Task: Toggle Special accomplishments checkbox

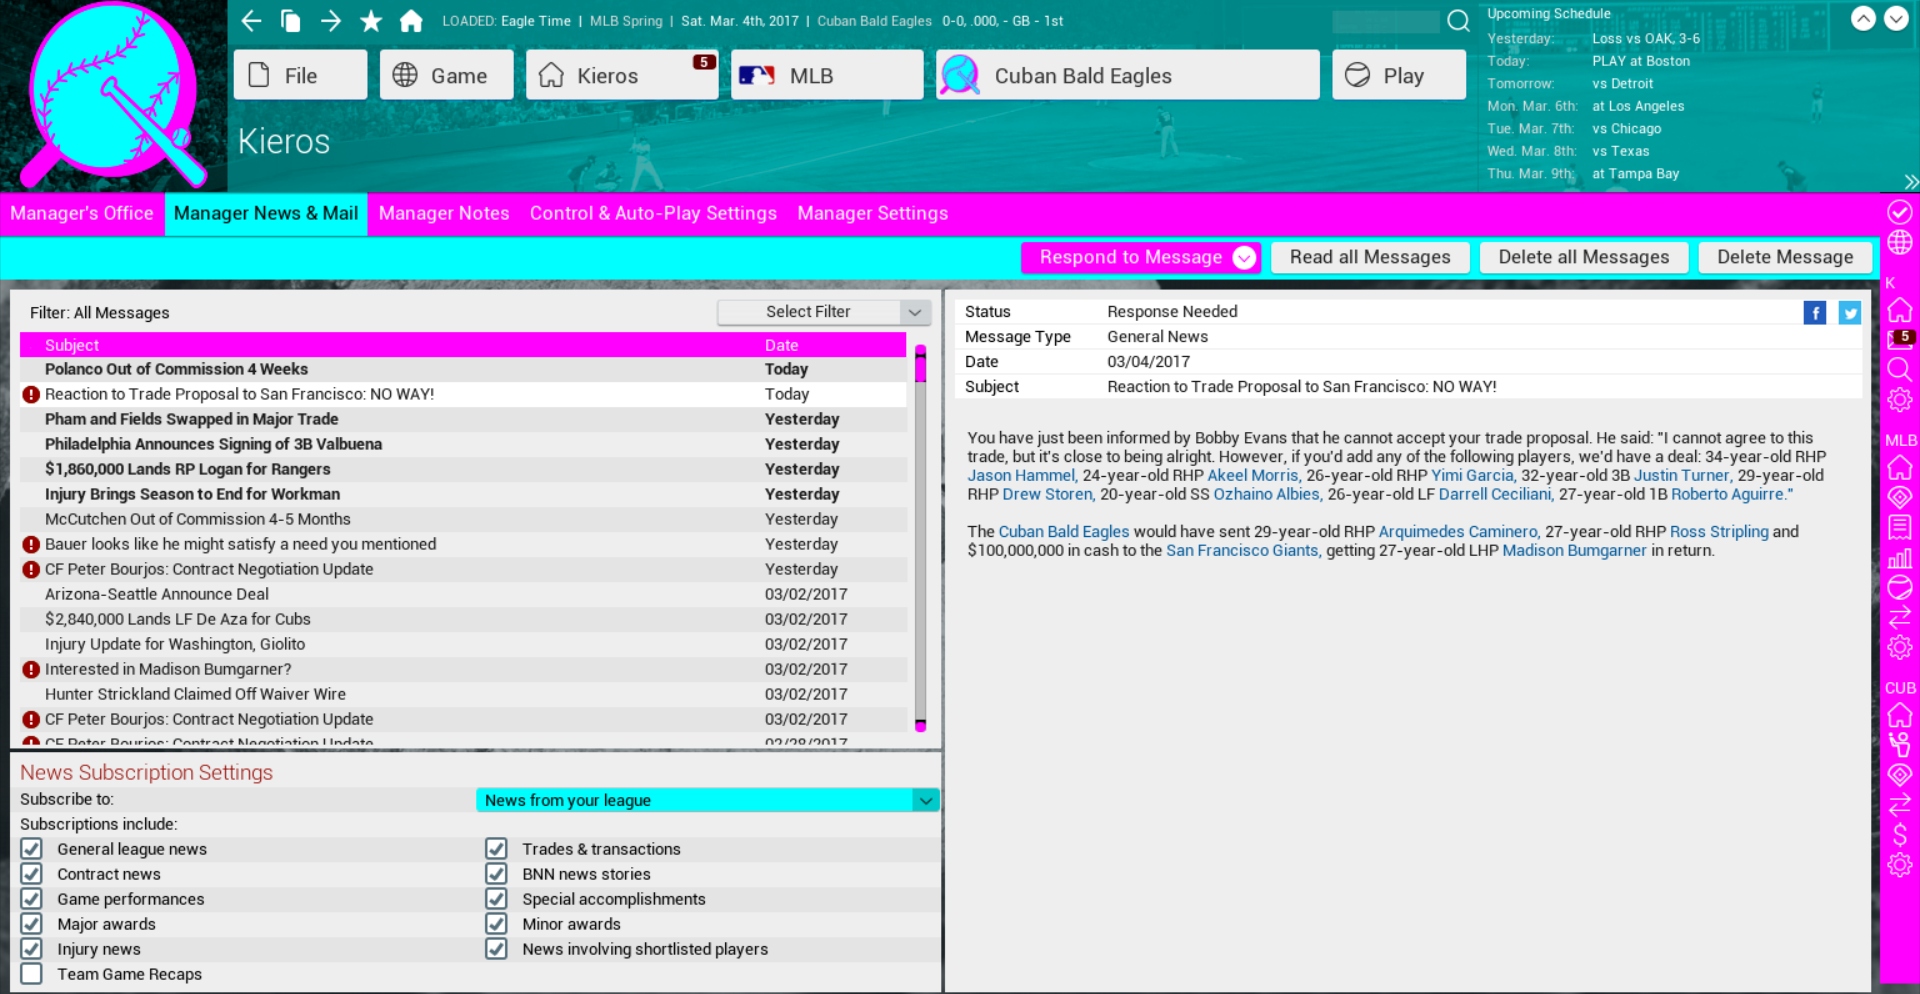Action: click(x=497, y=899)
